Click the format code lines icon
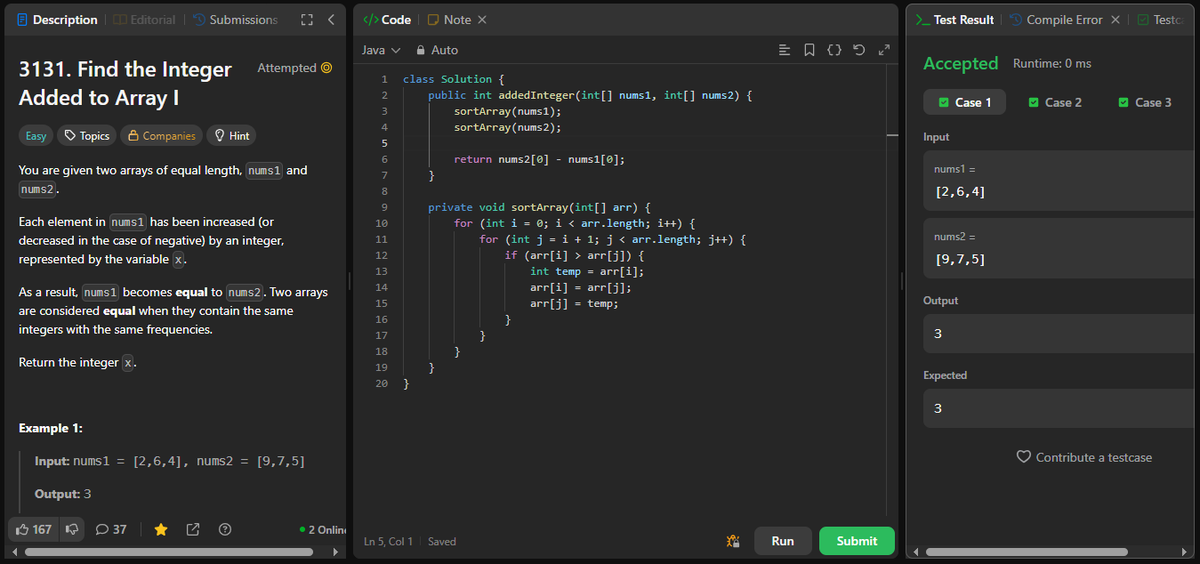Viewport: 1200px width, 564px height. [x=785, y=50]
